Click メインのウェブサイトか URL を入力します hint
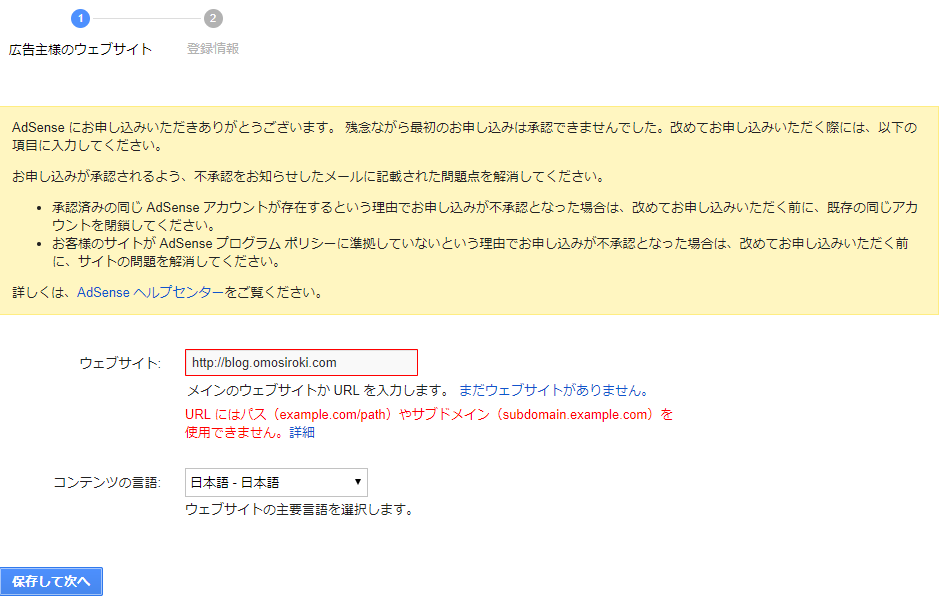 pyautogui.click(x=318, y=391)
